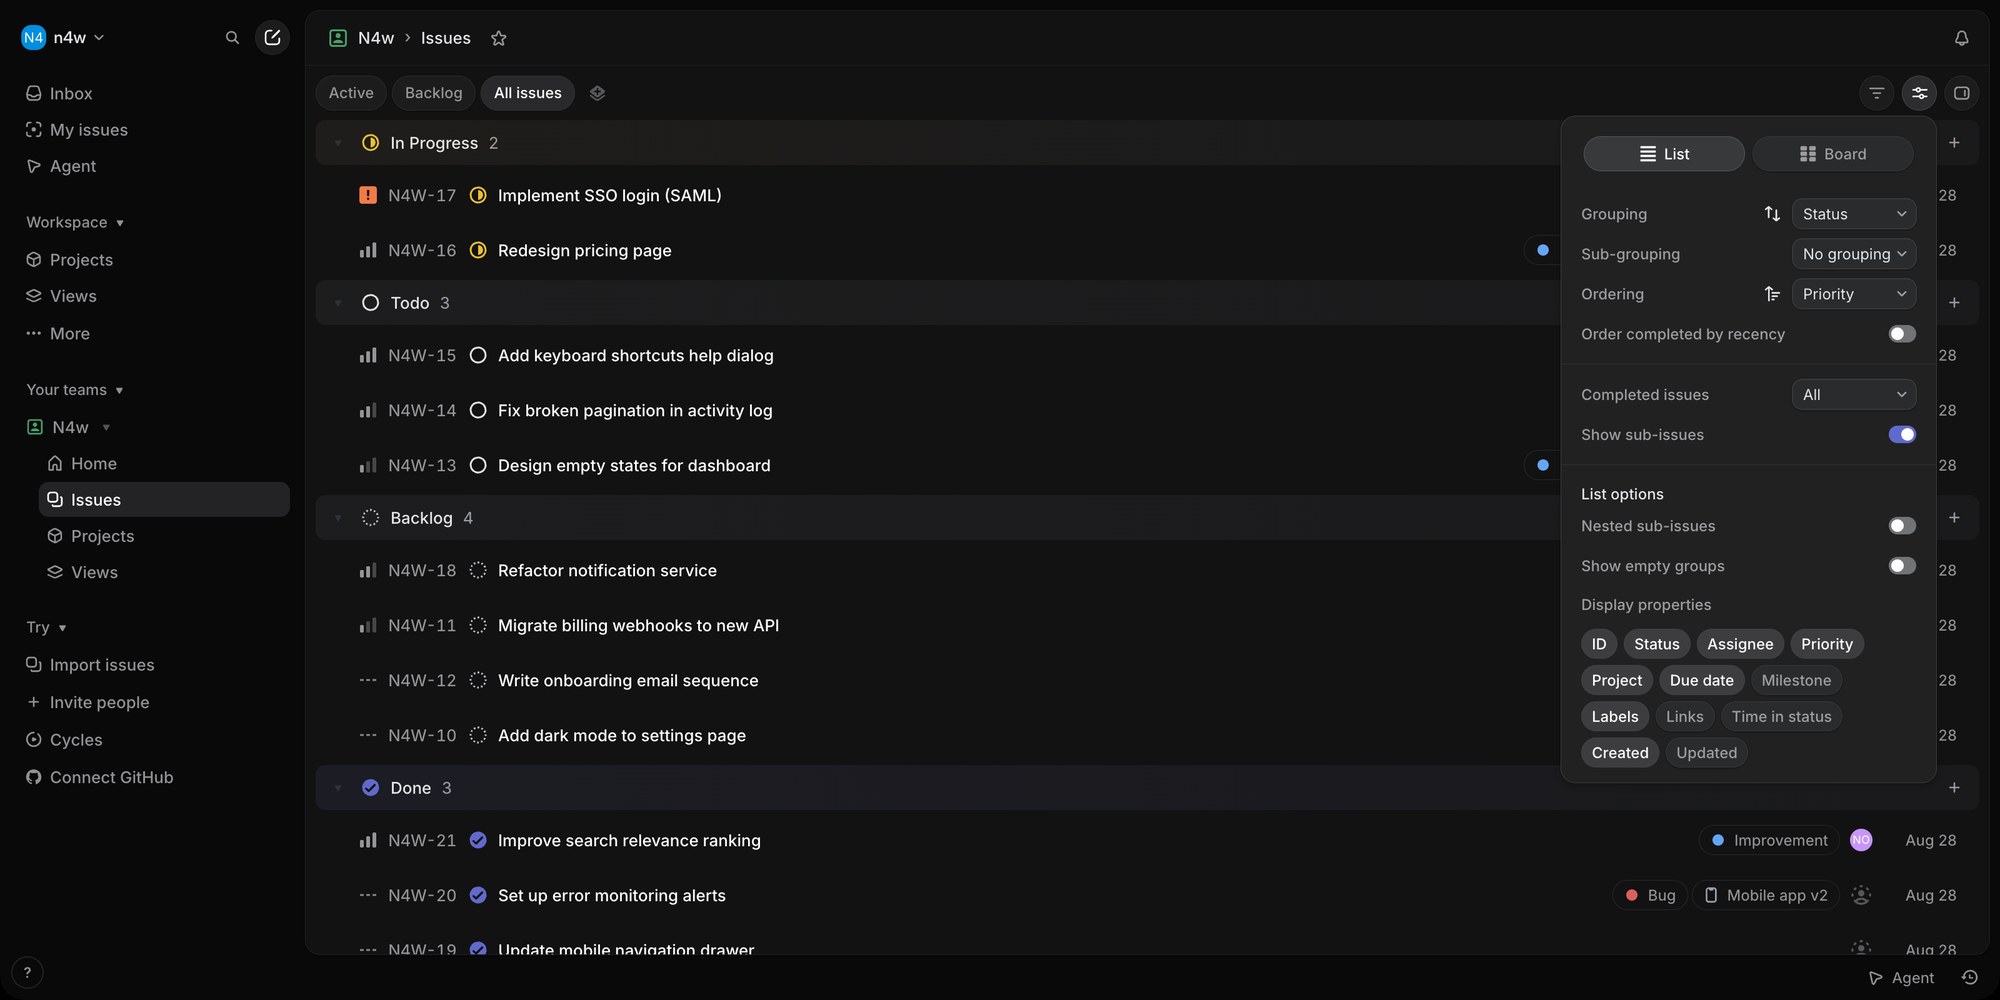Open the Ordering Priority dropdown

[x=1854, y=294]
